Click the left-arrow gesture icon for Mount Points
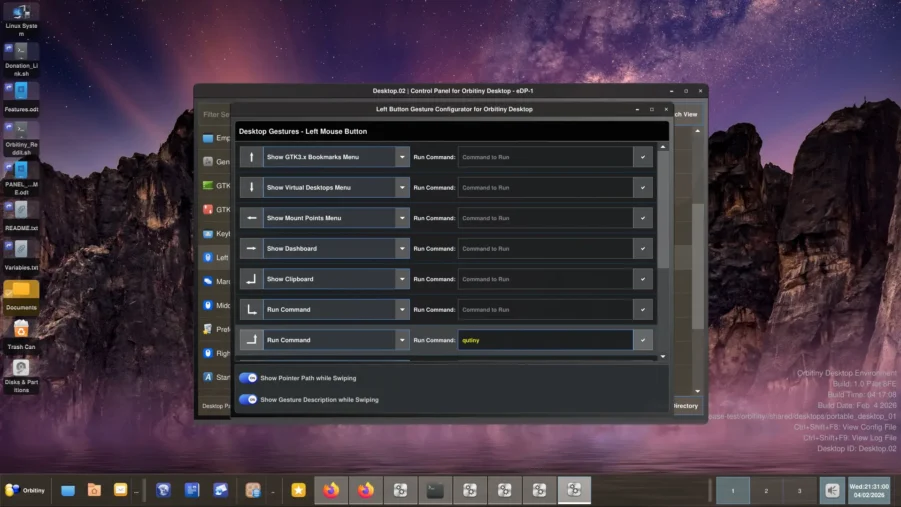Viewport: 901px width, 507px height. pyautogui.click(x=251, y=218)
